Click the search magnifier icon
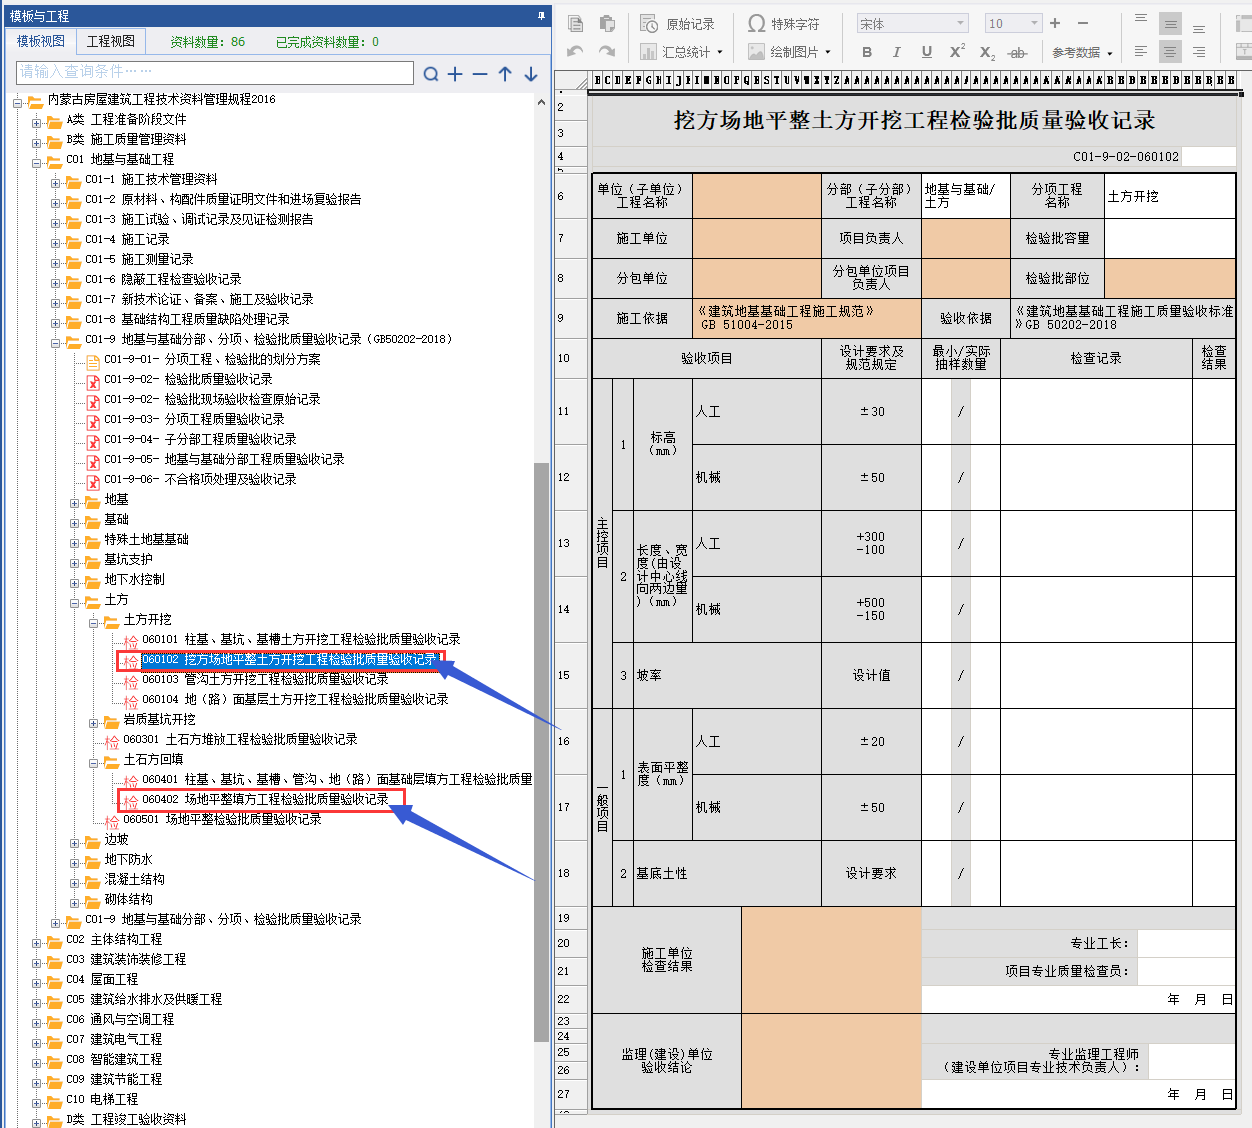Screen dimensions: 1252x1128 click(x=431, y=74)
